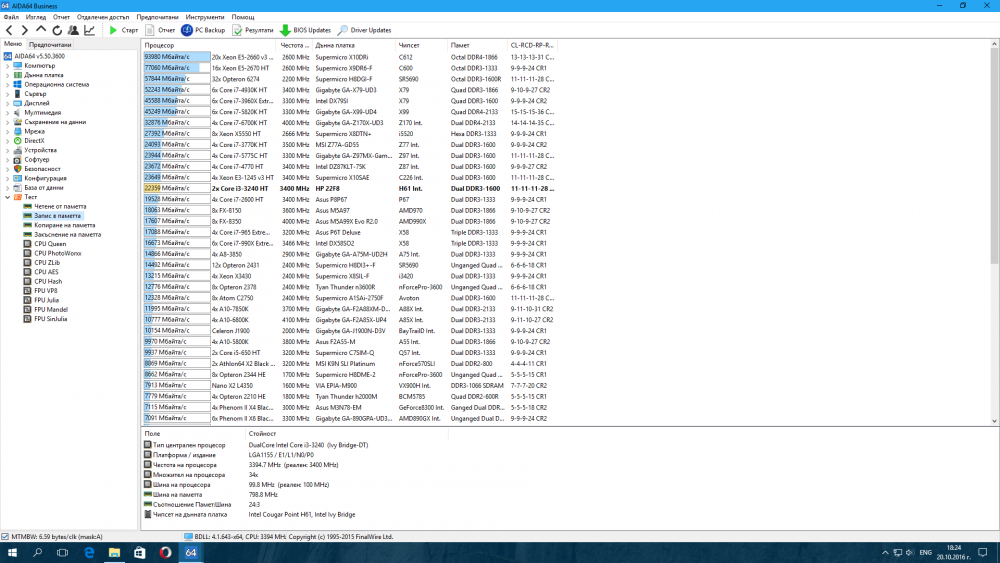Expand the Мрежа tree node
This screenshot has width=1000, height=563.
click(x=8, y=131)
